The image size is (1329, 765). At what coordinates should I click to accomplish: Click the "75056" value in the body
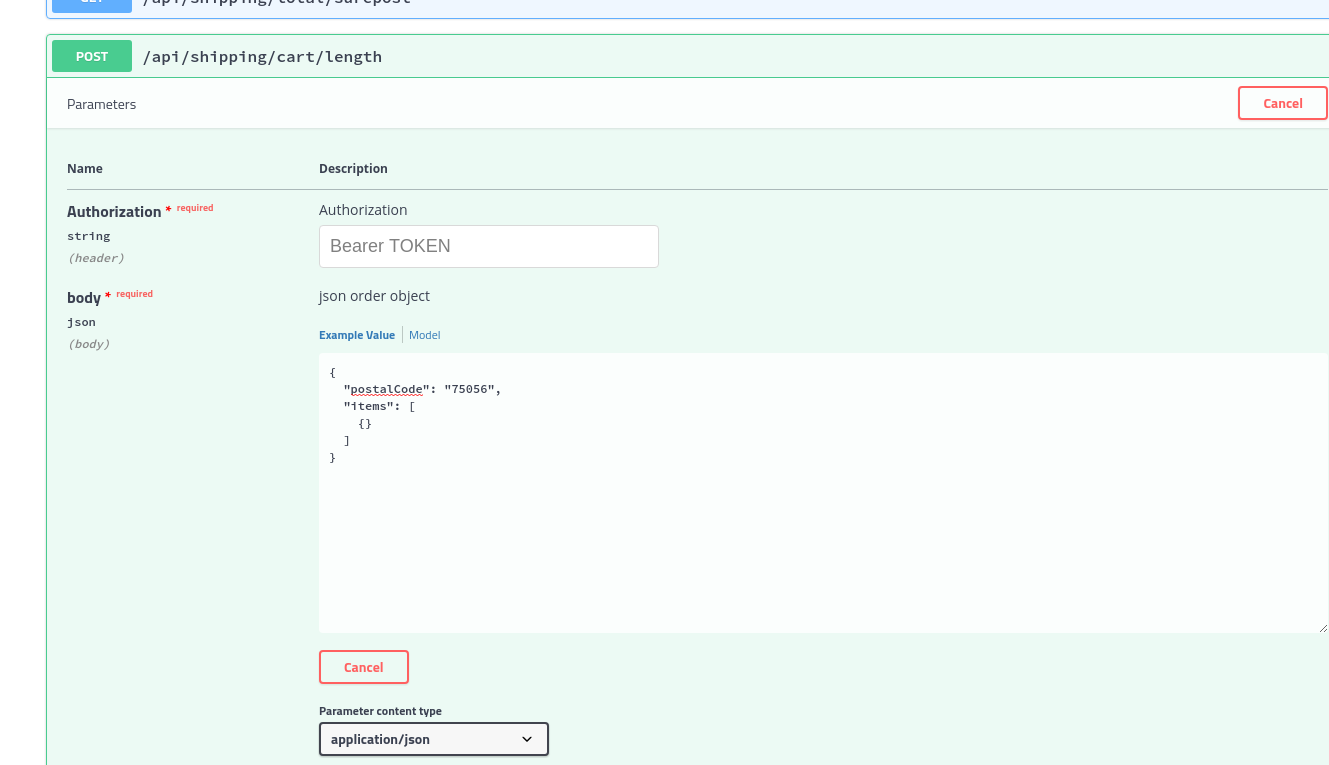coord(469,389)
